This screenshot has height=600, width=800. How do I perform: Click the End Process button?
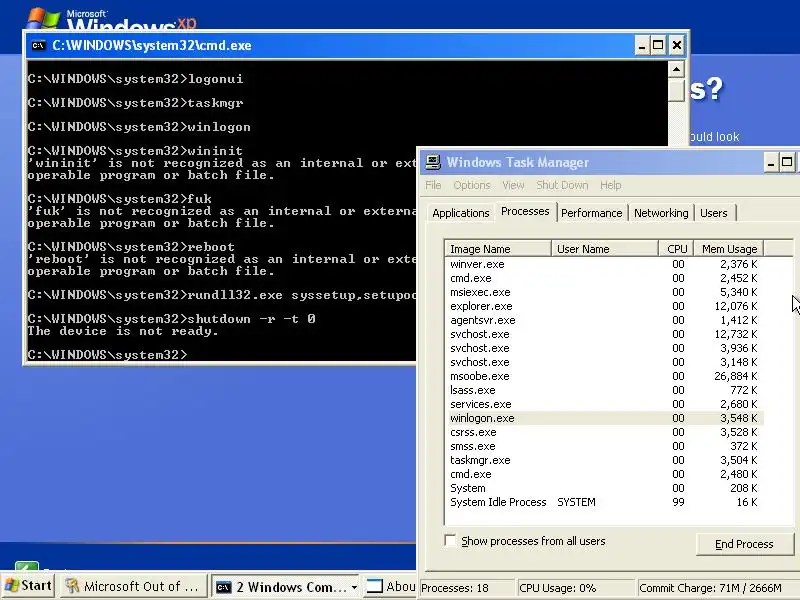point(744,544)
